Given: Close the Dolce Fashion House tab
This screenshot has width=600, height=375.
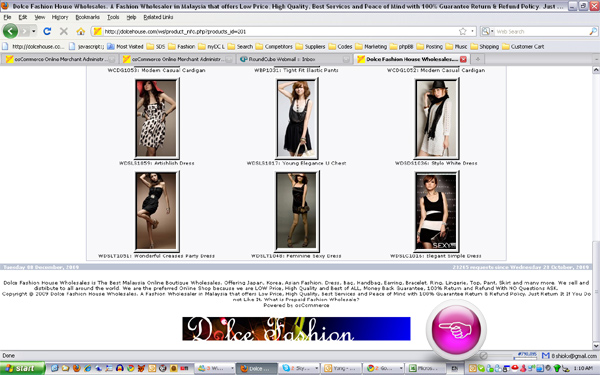Looking at the screenshot, I should [463, 59].
